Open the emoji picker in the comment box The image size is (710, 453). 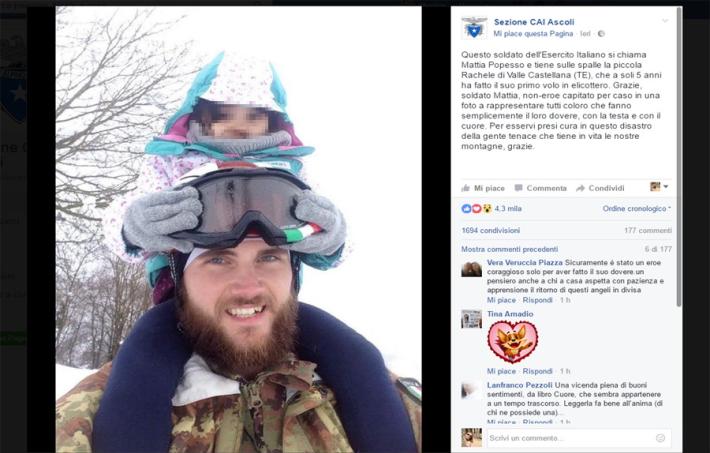coord(660,438)
